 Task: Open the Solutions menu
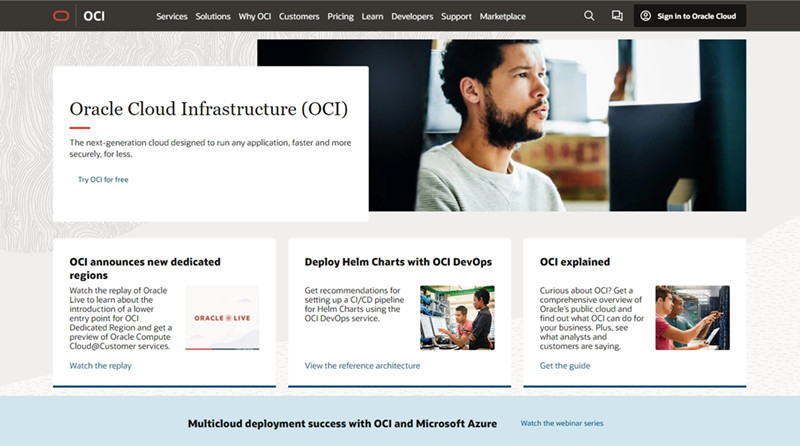point(213,16)
